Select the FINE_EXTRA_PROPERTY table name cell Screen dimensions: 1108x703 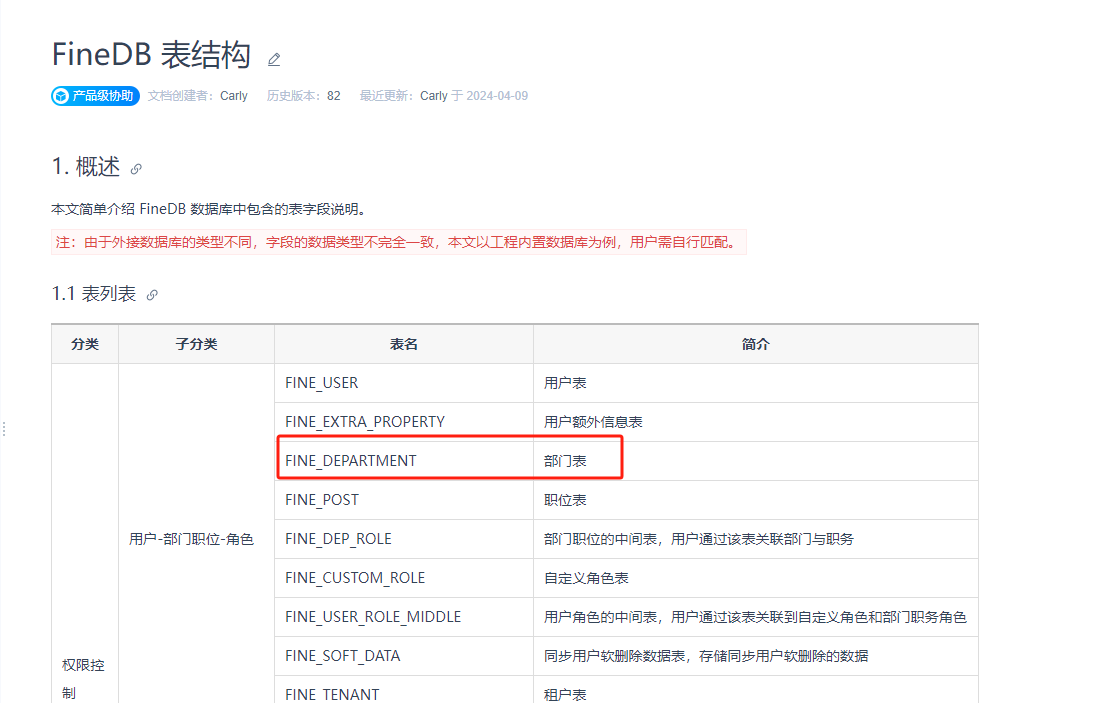click(x=403, y=422)
